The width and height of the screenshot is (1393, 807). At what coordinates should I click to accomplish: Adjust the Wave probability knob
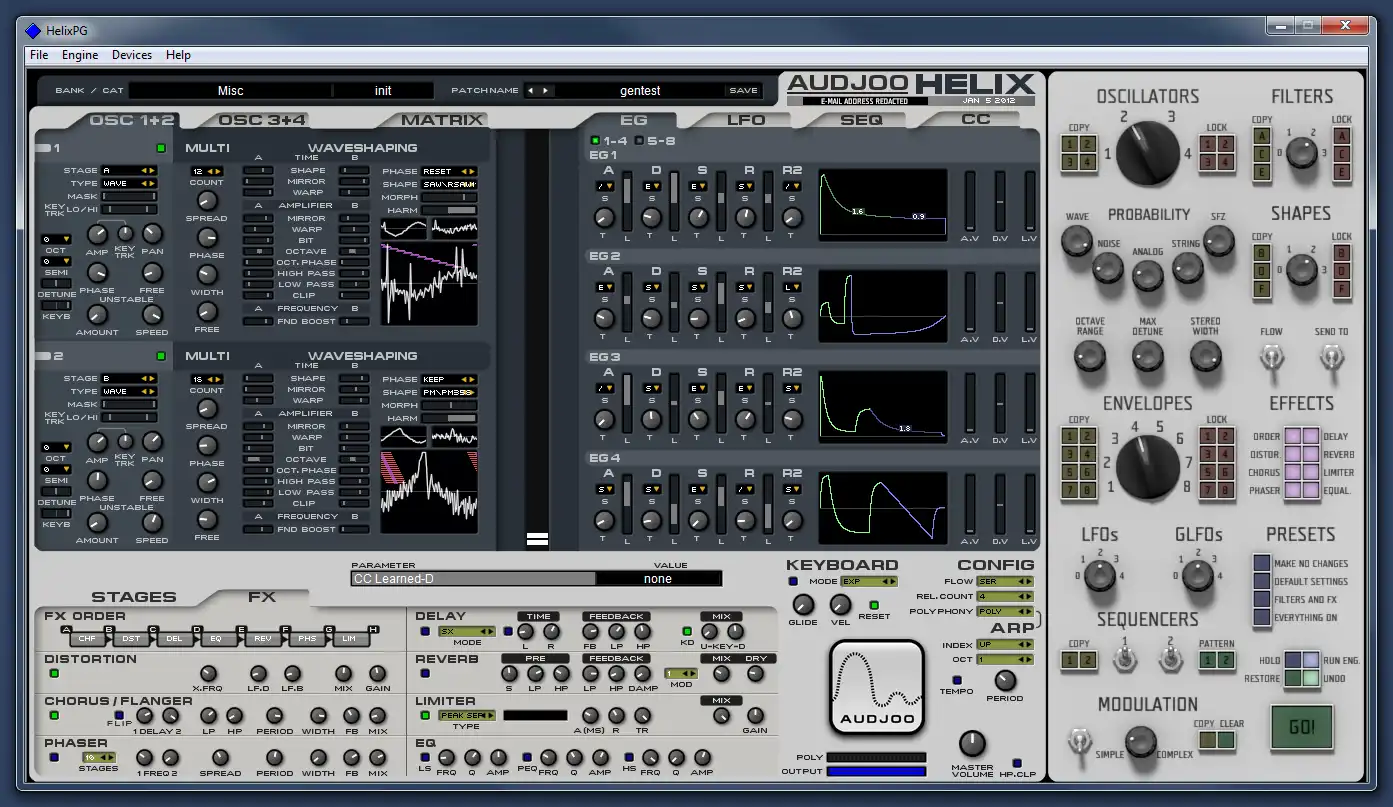(x=1076, y=239)
